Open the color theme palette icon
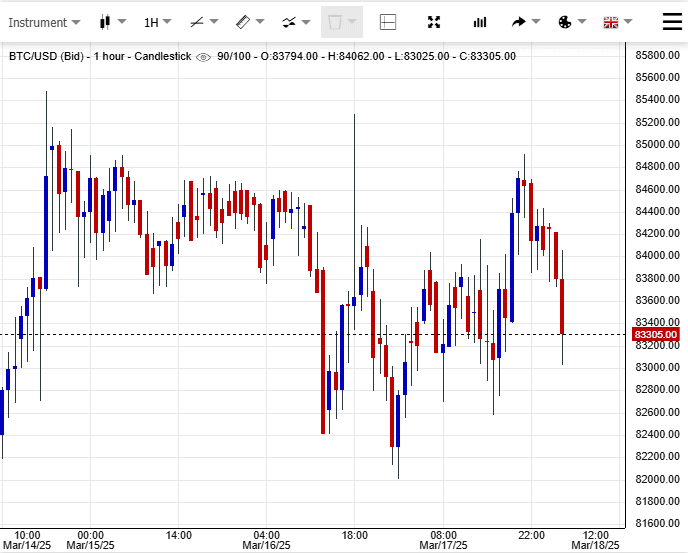688x553 pixels. click(564, 22)
